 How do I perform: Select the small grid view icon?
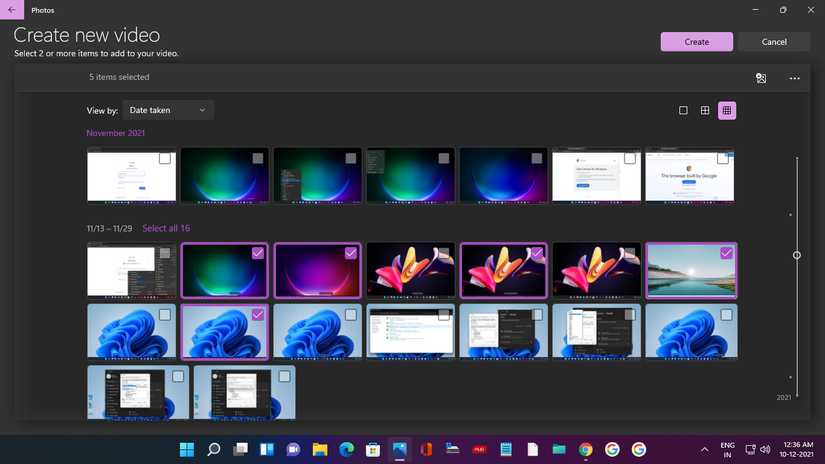[x=727, y=110]
